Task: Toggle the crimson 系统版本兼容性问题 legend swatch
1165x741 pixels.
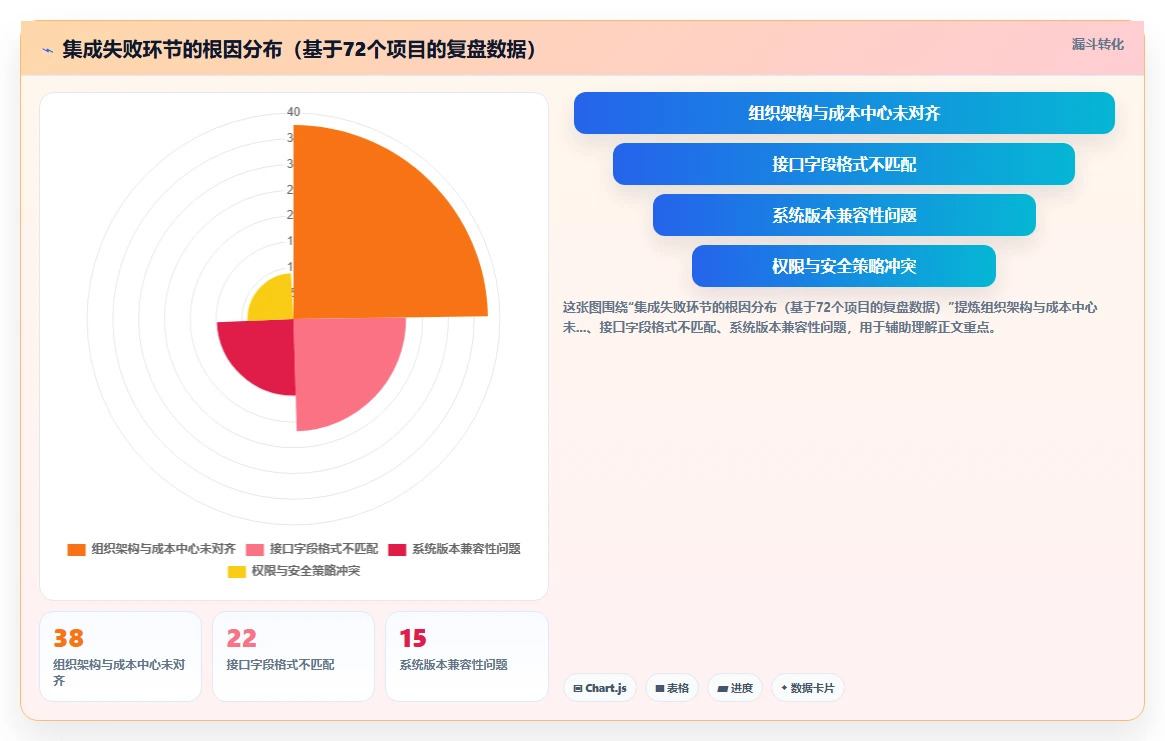Action: click(x=397, y=550)
